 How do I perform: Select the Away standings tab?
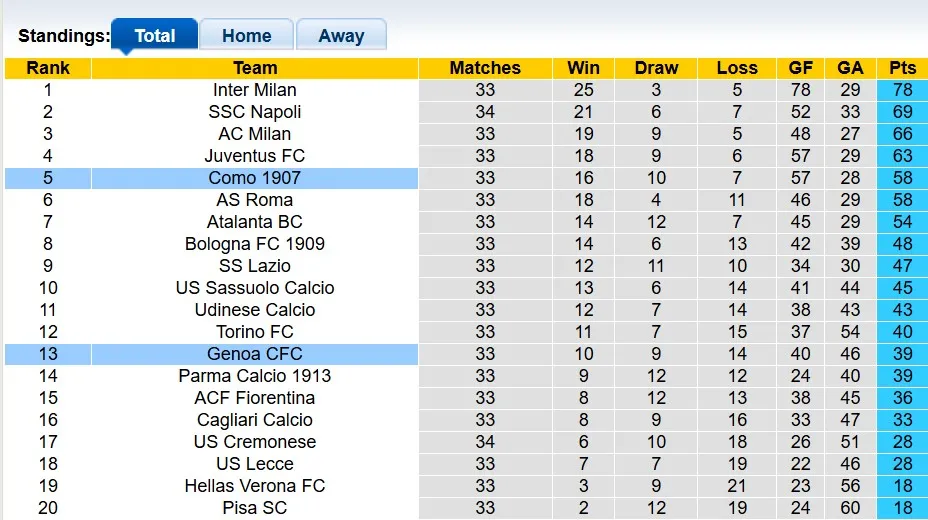coord(341,36)
